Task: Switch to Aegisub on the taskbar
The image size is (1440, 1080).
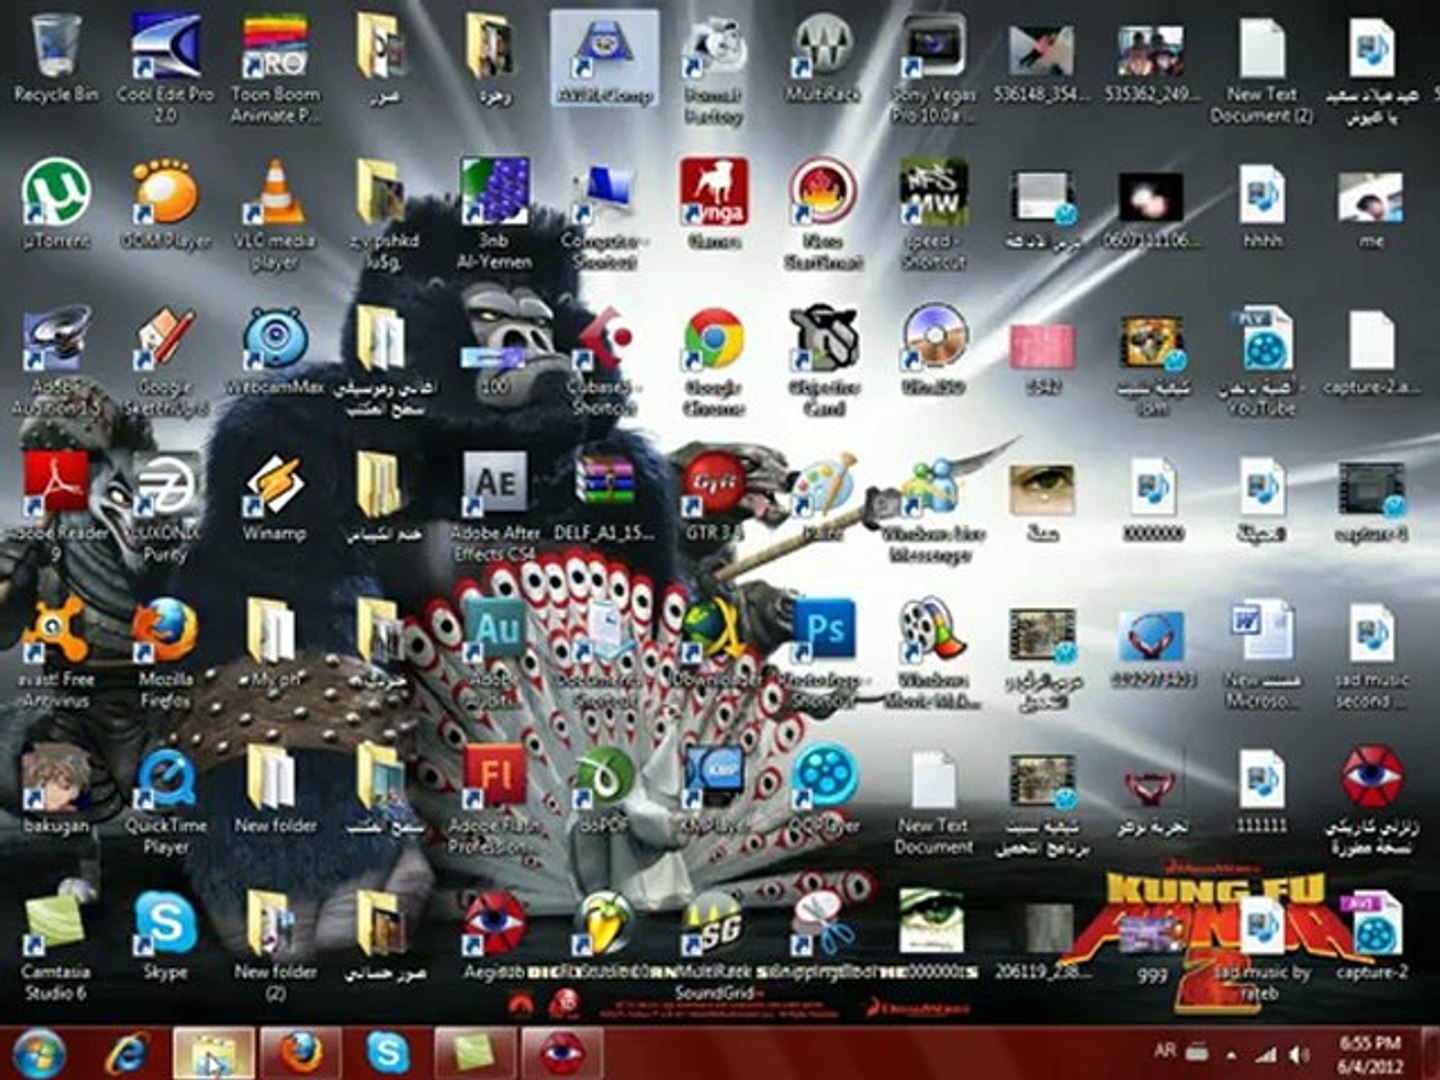Action: [x=563, y=1052]
